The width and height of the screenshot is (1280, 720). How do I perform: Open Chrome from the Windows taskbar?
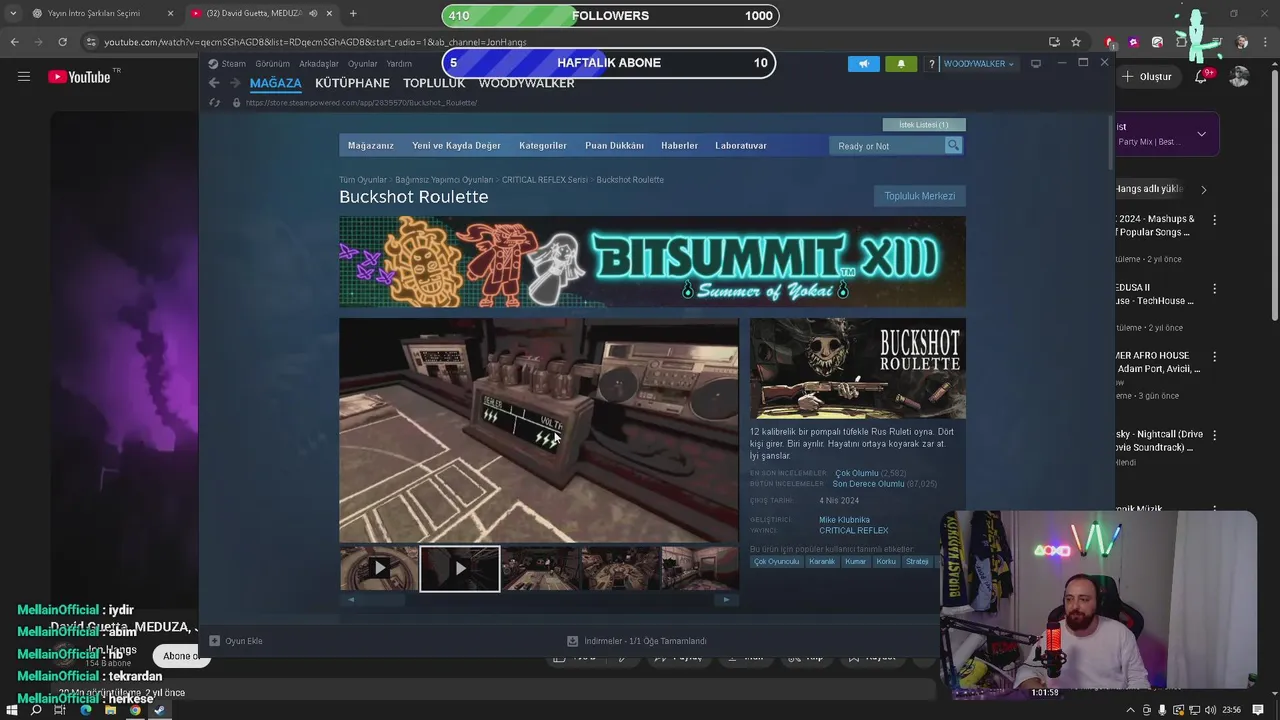(135, 710)
